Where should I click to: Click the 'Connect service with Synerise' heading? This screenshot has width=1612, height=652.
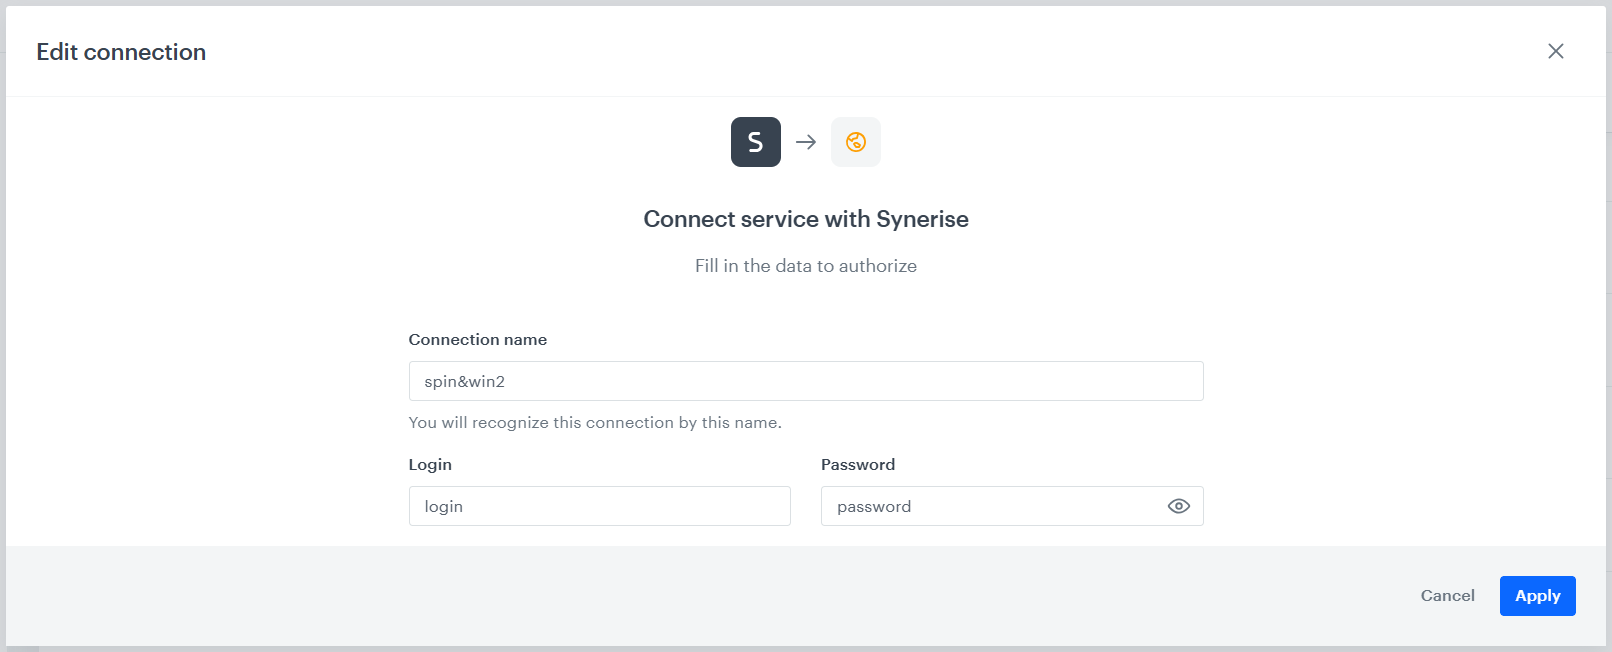coord(806,219)
